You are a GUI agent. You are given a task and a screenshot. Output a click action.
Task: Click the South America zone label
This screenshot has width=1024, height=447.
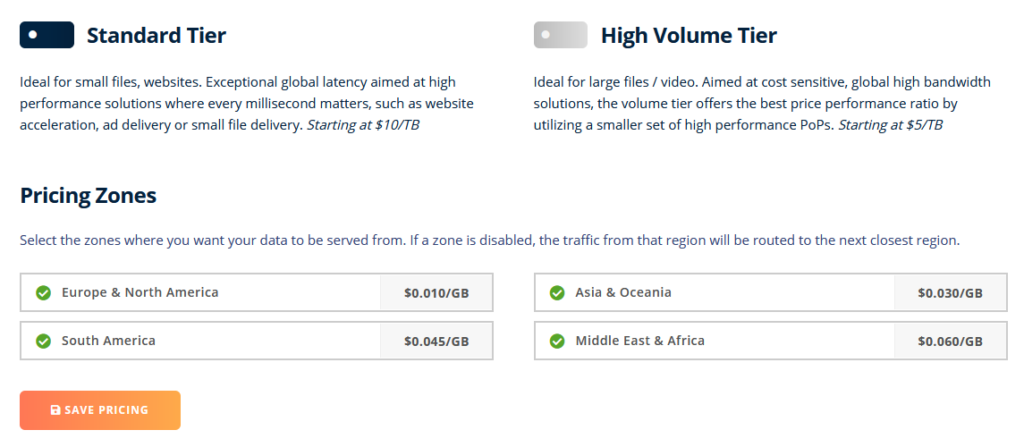pyautogui.click(x=108, y=340)
